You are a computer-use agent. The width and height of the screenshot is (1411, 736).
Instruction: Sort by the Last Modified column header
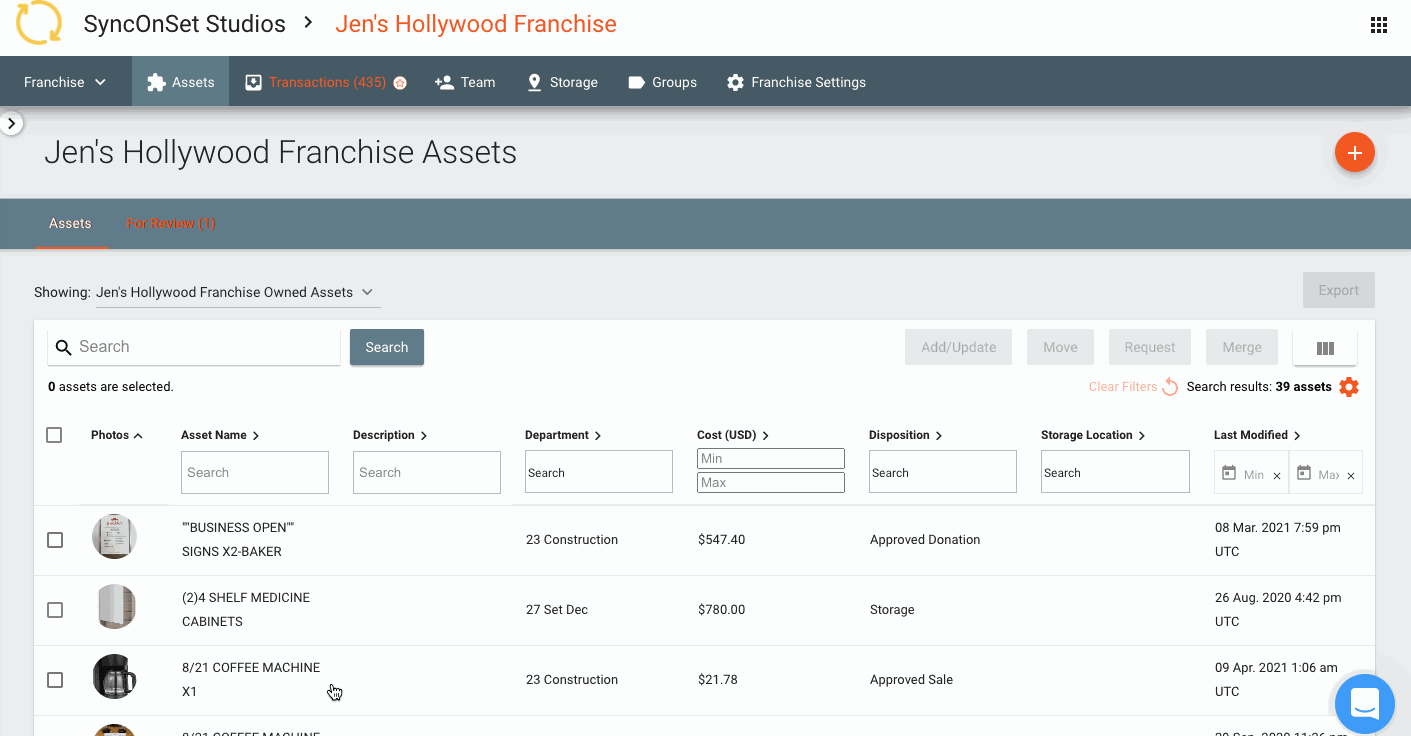click(1257, 435)
